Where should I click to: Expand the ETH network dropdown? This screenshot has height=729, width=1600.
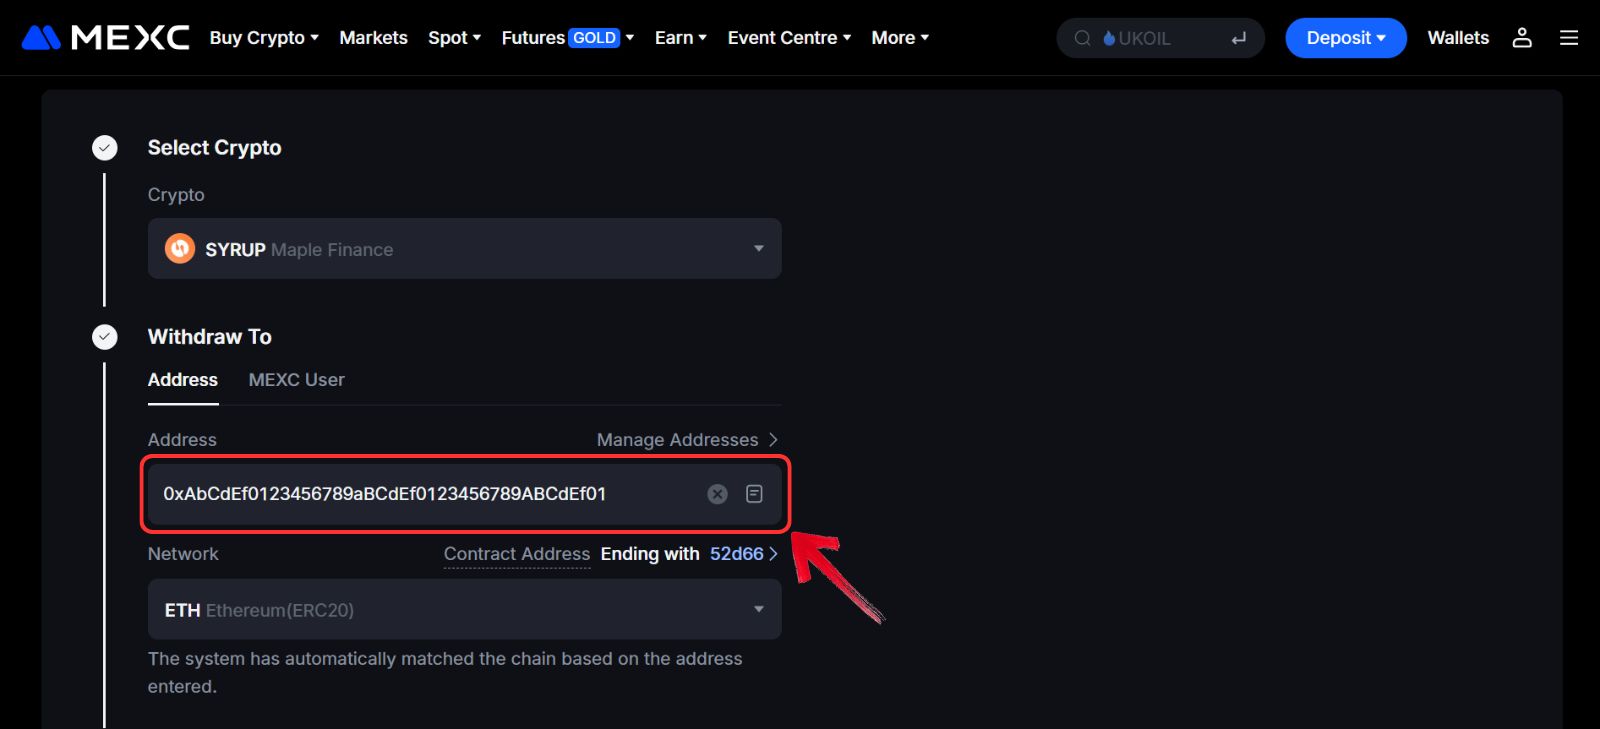click(x=758, y=610)
